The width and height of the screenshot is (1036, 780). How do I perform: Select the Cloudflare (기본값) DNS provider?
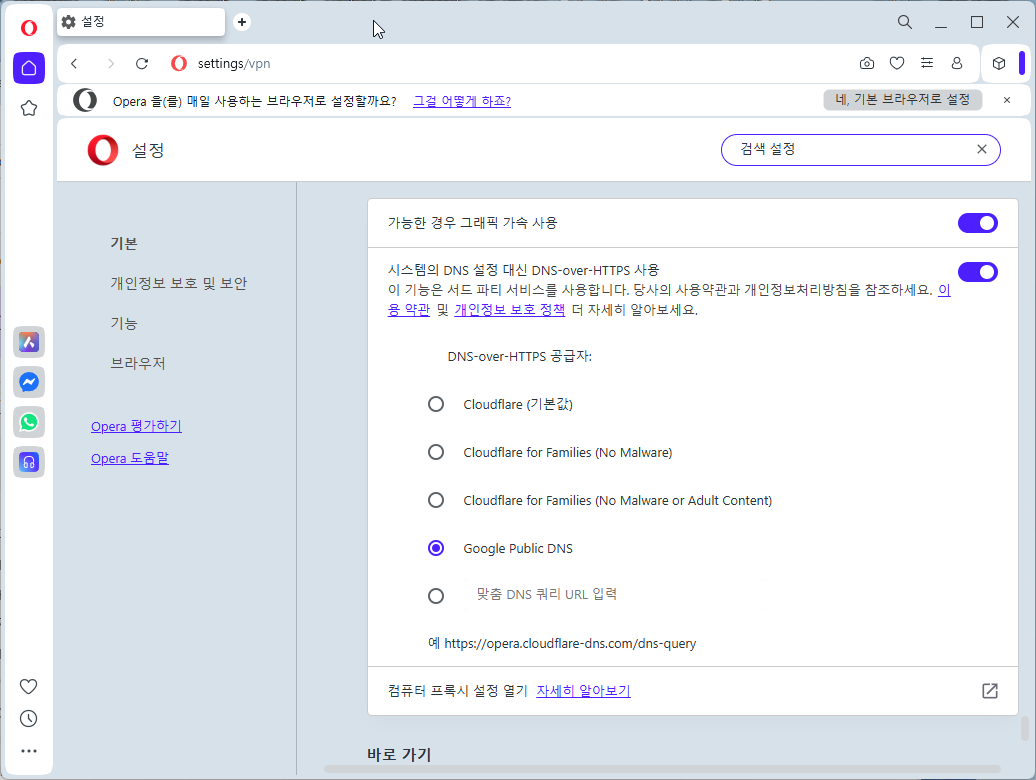click(x=436, y=404)
